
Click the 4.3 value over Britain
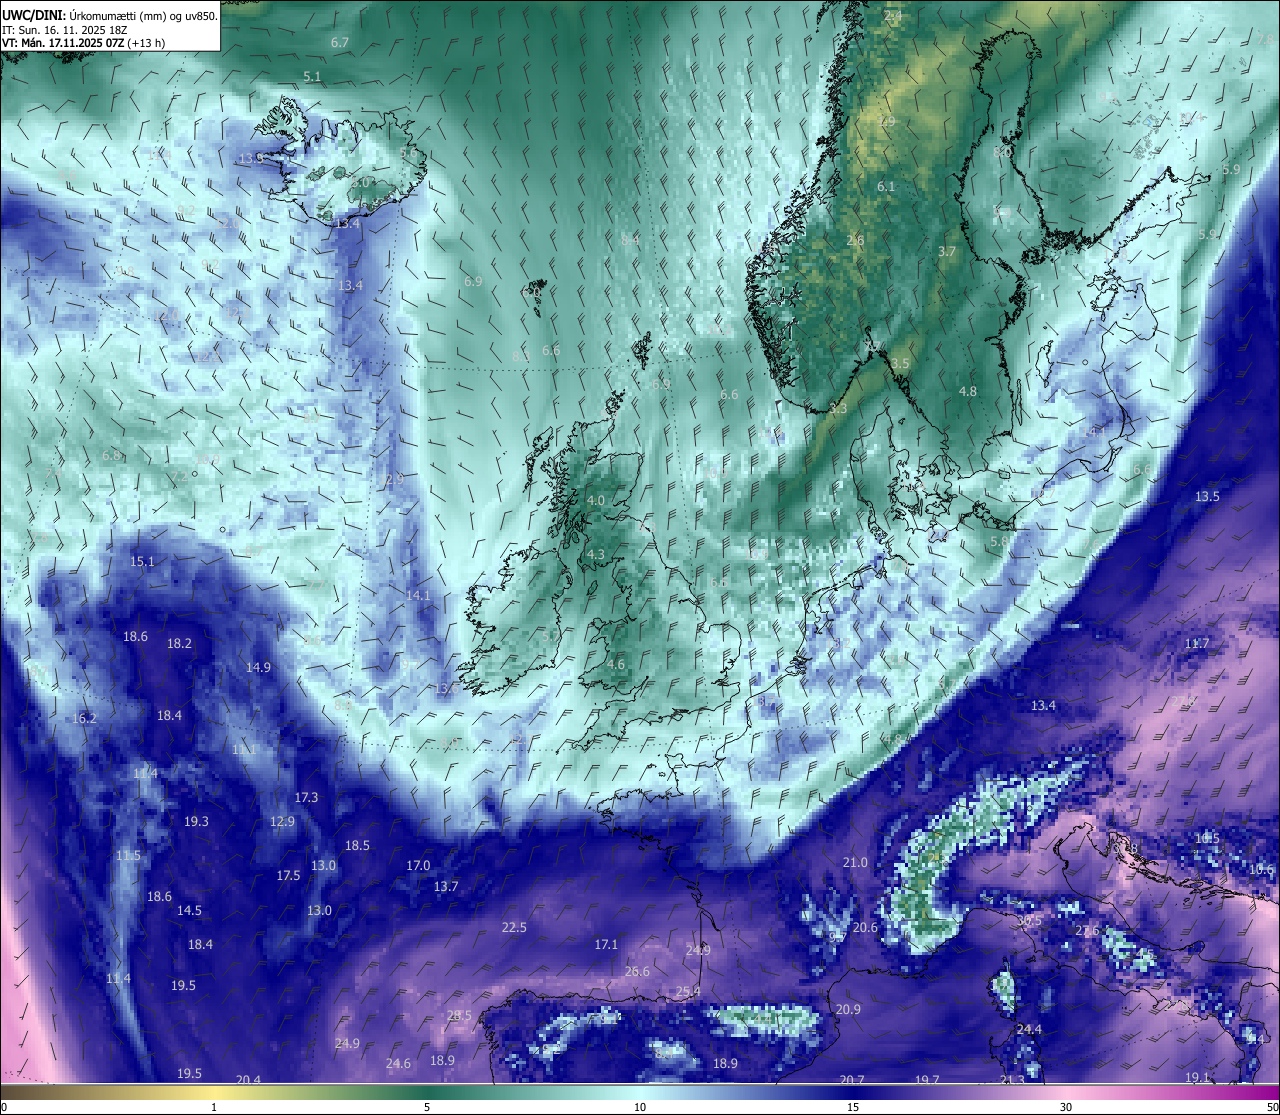(x=596, y=555)
